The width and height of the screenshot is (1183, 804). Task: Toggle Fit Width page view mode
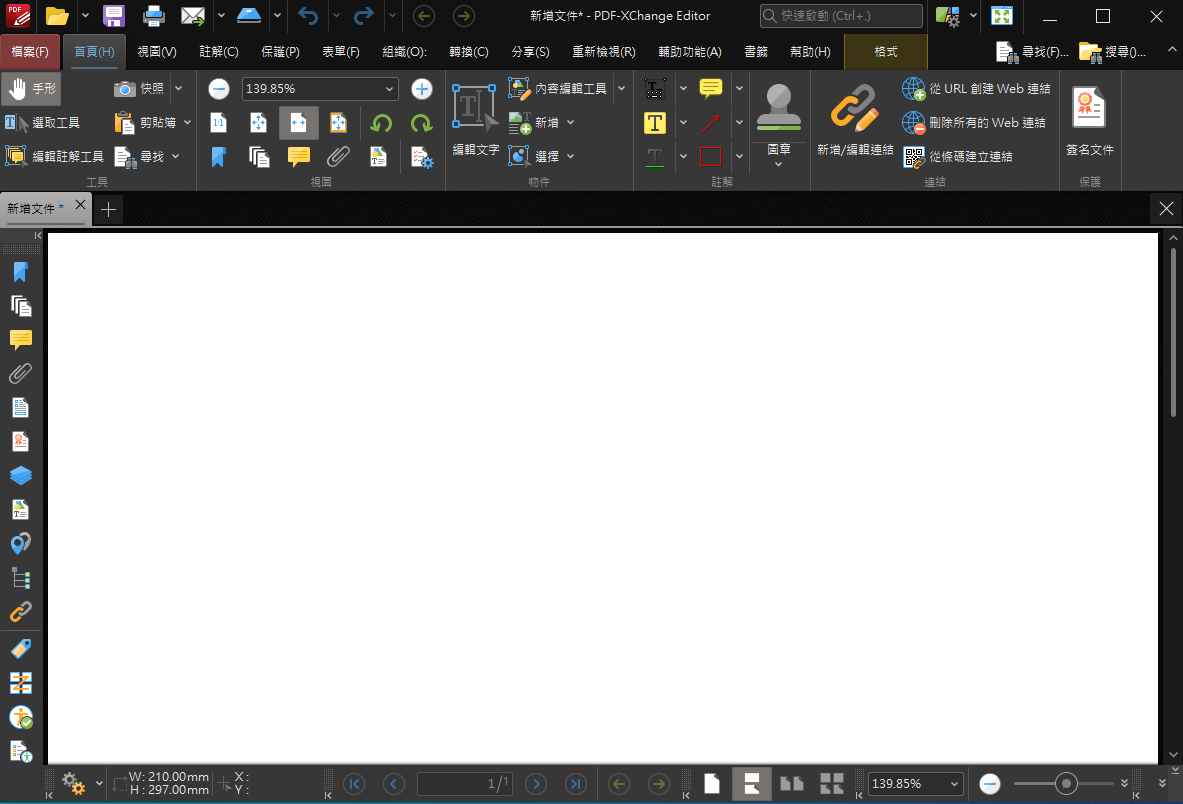click(298, 123)
